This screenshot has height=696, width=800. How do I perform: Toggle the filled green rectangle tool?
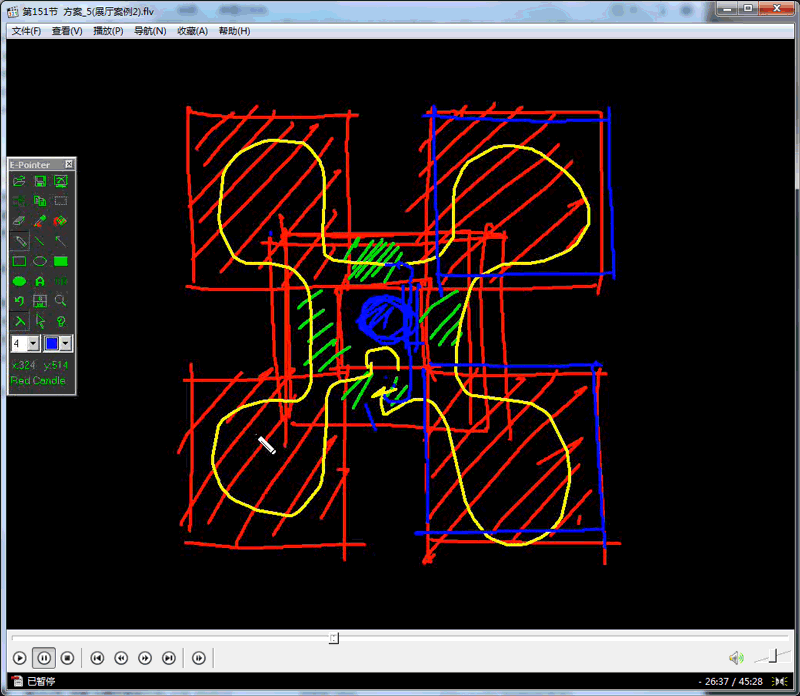61,261
